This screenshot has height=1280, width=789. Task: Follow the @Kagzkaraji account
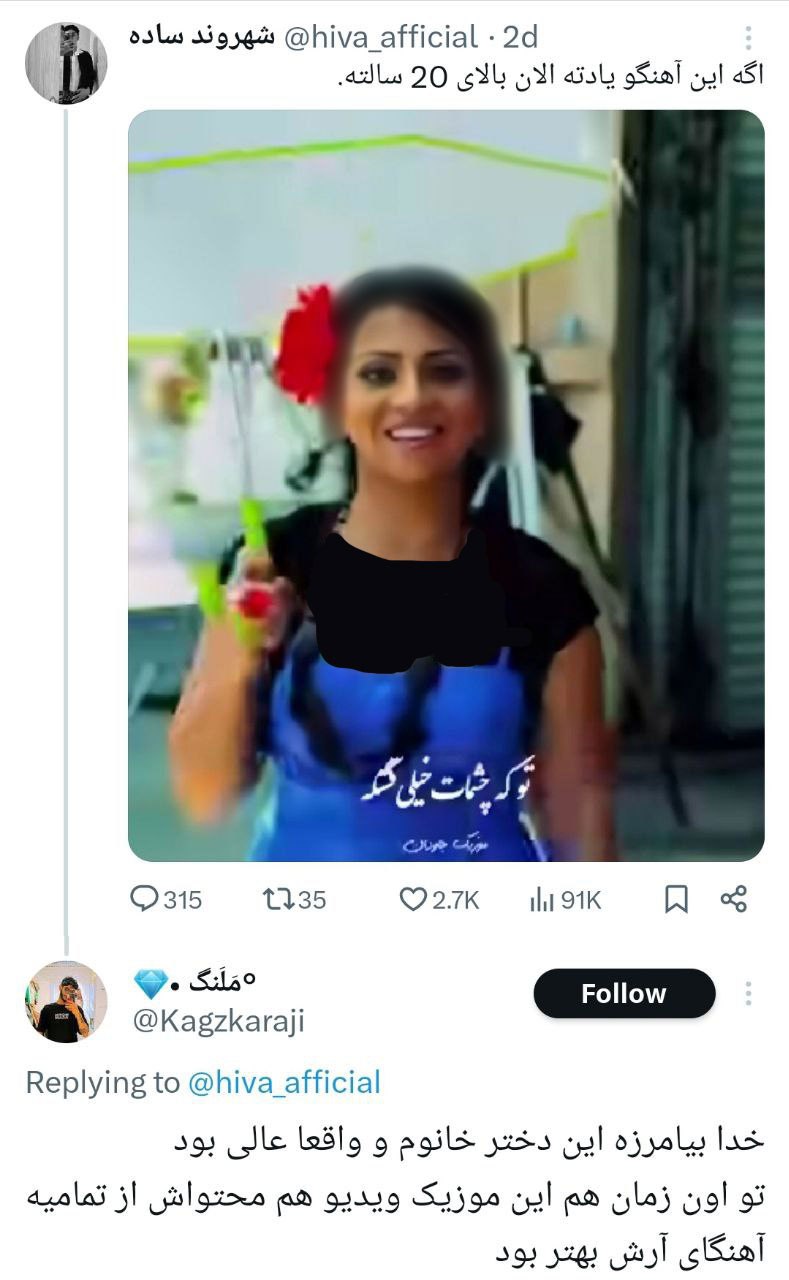pos(624,994)
